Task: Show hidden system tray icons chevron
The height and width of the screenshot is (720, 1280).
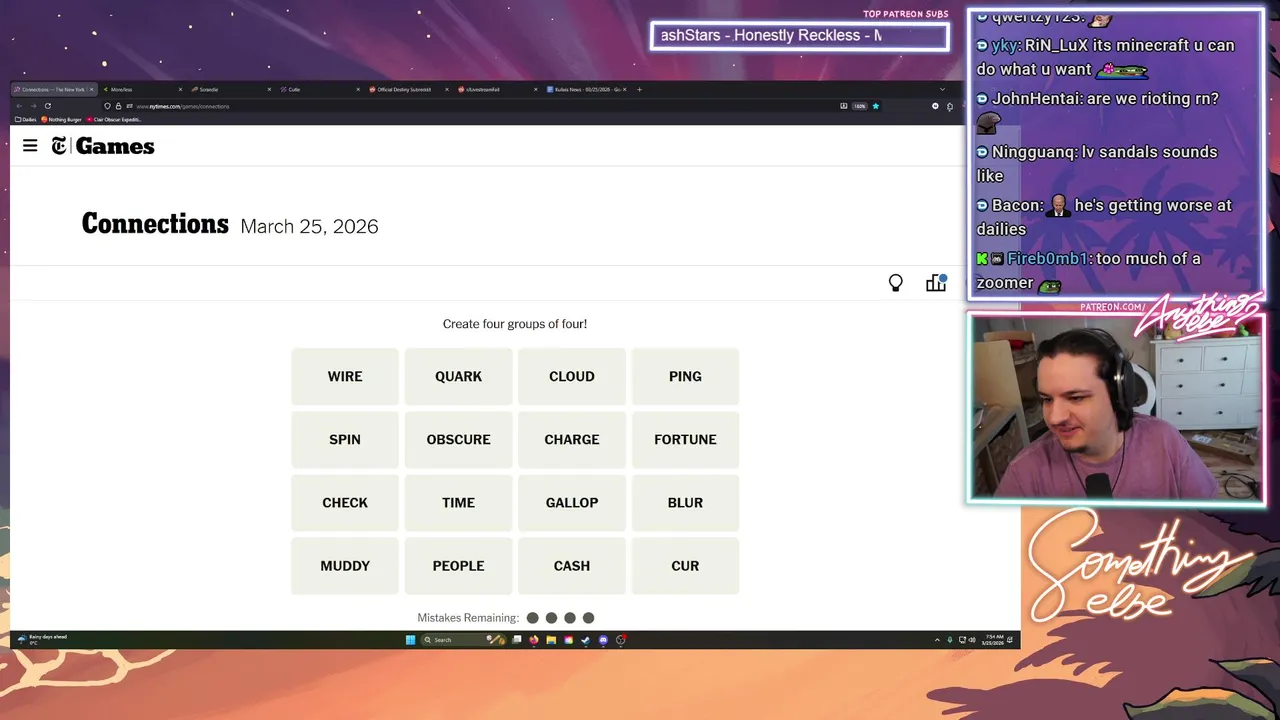Action: [937, 640]
